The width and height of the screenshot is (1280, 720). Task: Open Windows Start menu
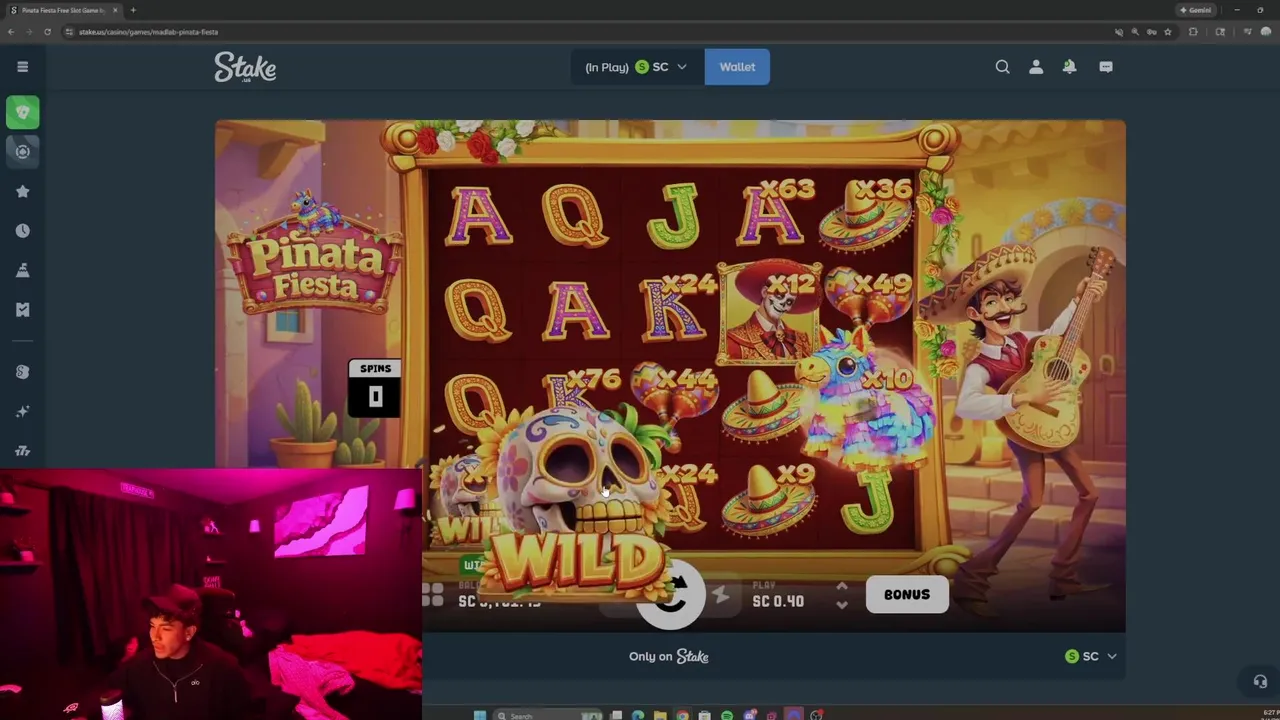pos(480,715)
